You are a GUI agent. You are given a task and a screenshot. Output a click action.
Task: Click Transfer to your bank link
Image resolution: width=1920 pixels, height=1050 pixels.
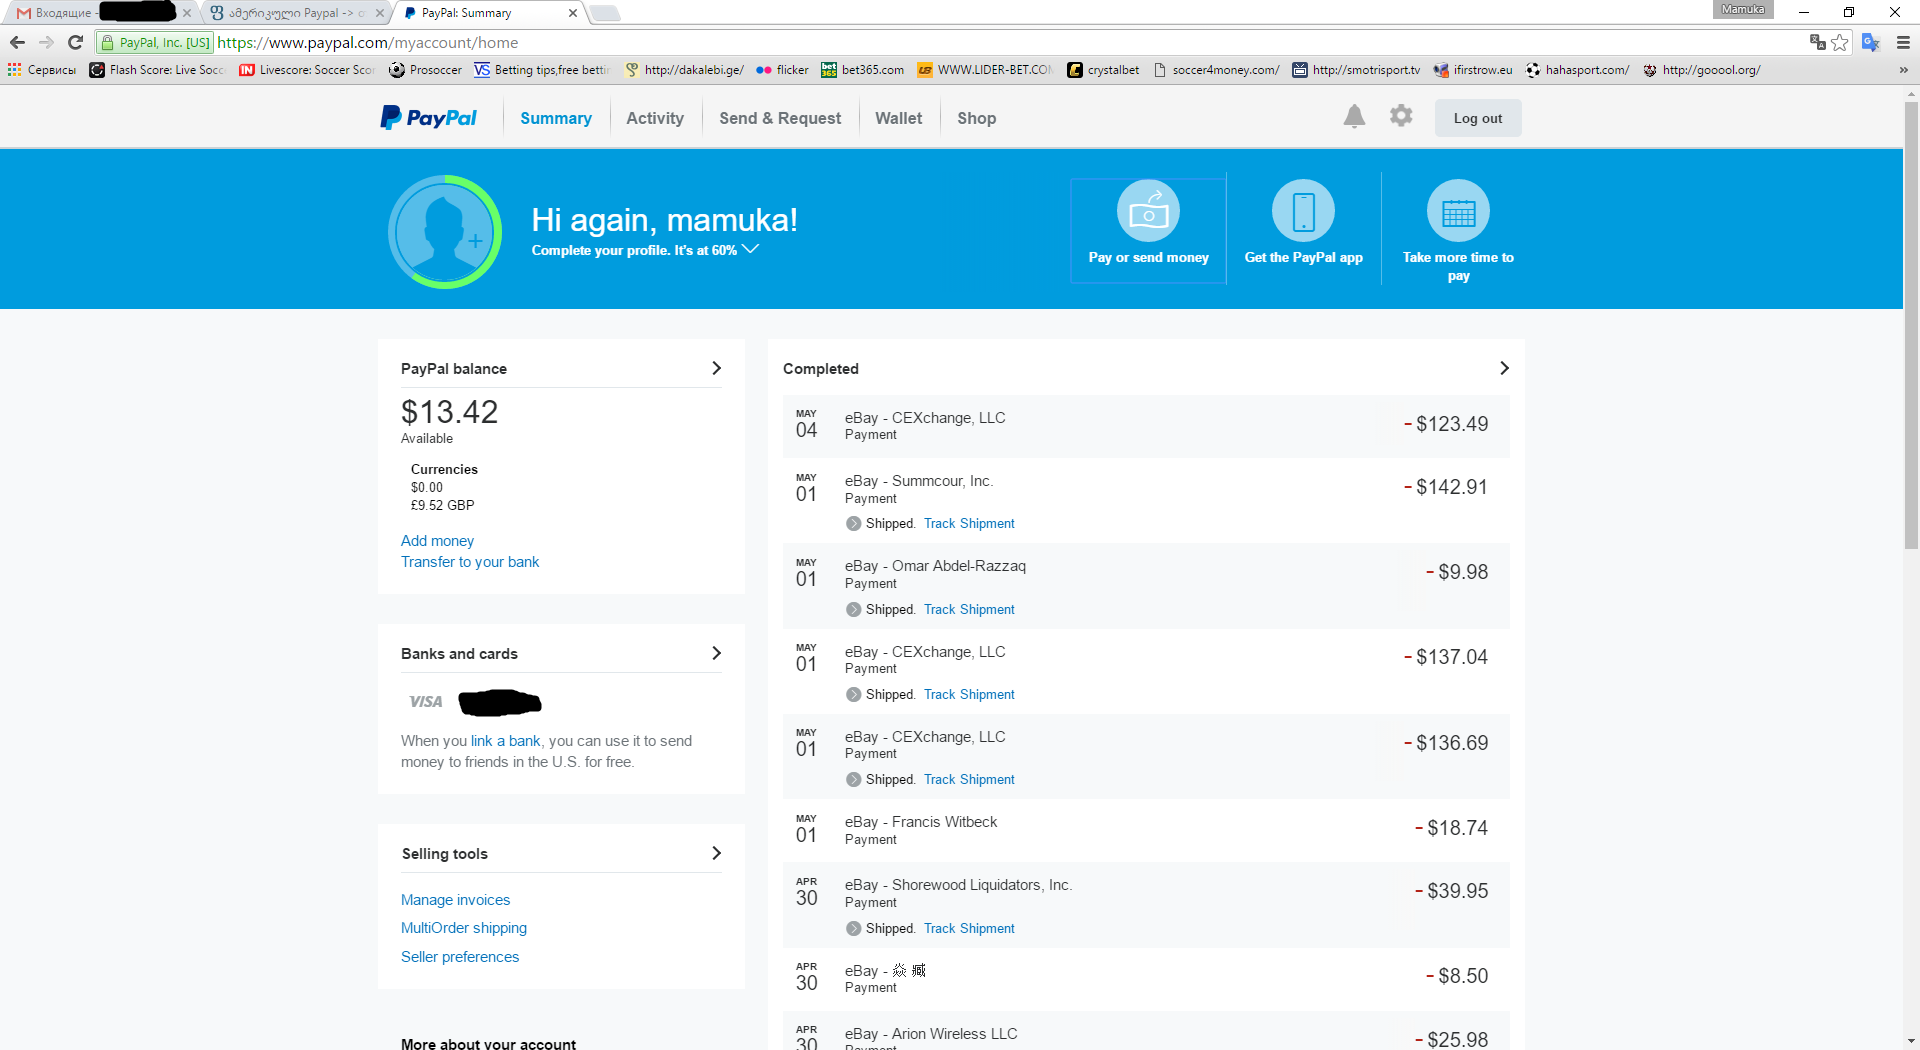470,562
